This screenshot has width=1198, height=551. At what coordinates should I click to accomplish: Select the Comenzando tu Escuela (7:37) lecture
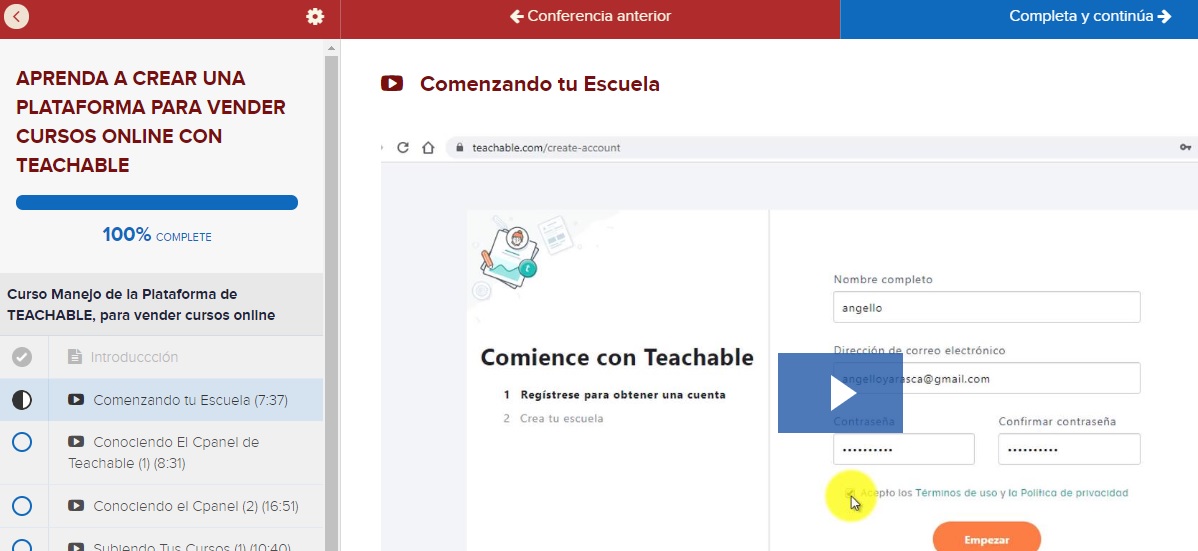(162, 400)
